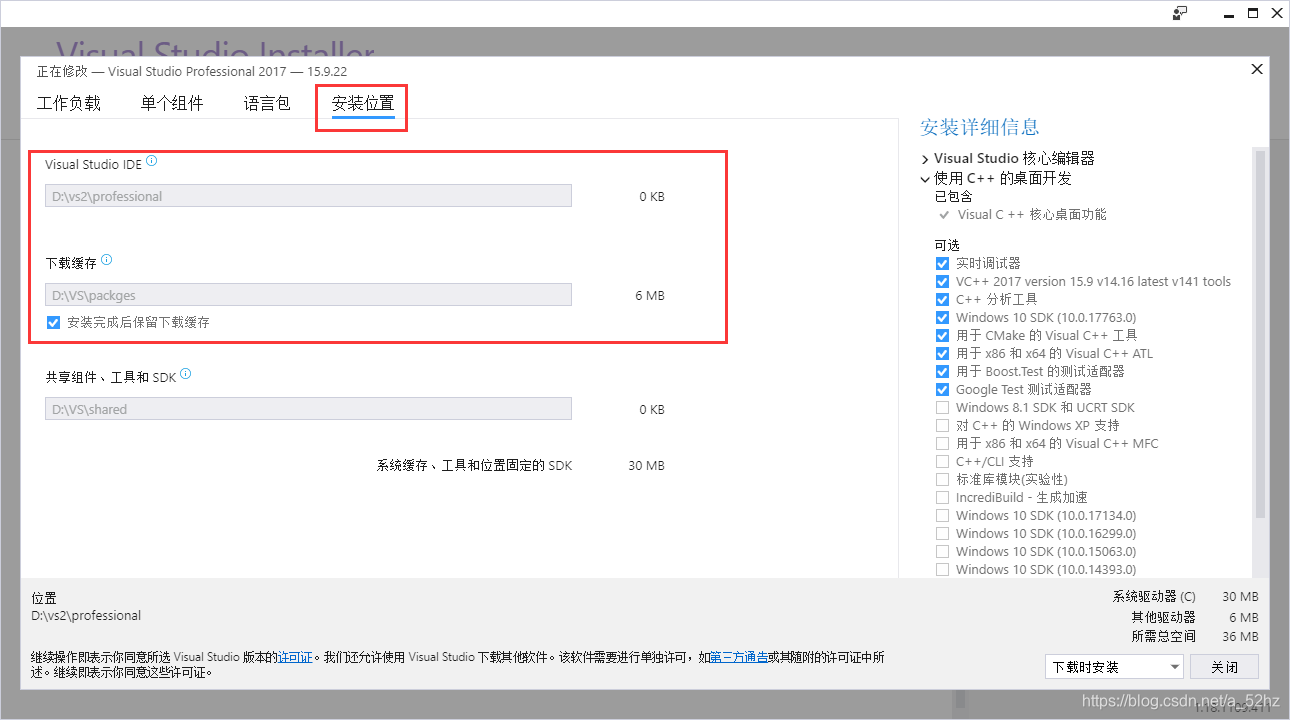Uncheck VC++ 2017 version 15.9 v141 tools
Viewport: 1290px width, 720px height.
pyautogui.click(x=942, y=281)
